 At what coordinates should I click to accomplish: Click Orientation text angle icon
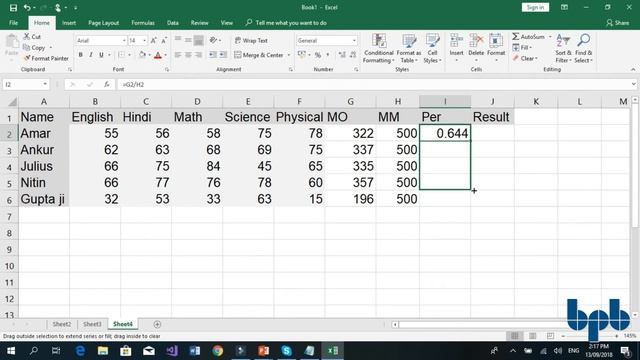[x=213, y=40]
